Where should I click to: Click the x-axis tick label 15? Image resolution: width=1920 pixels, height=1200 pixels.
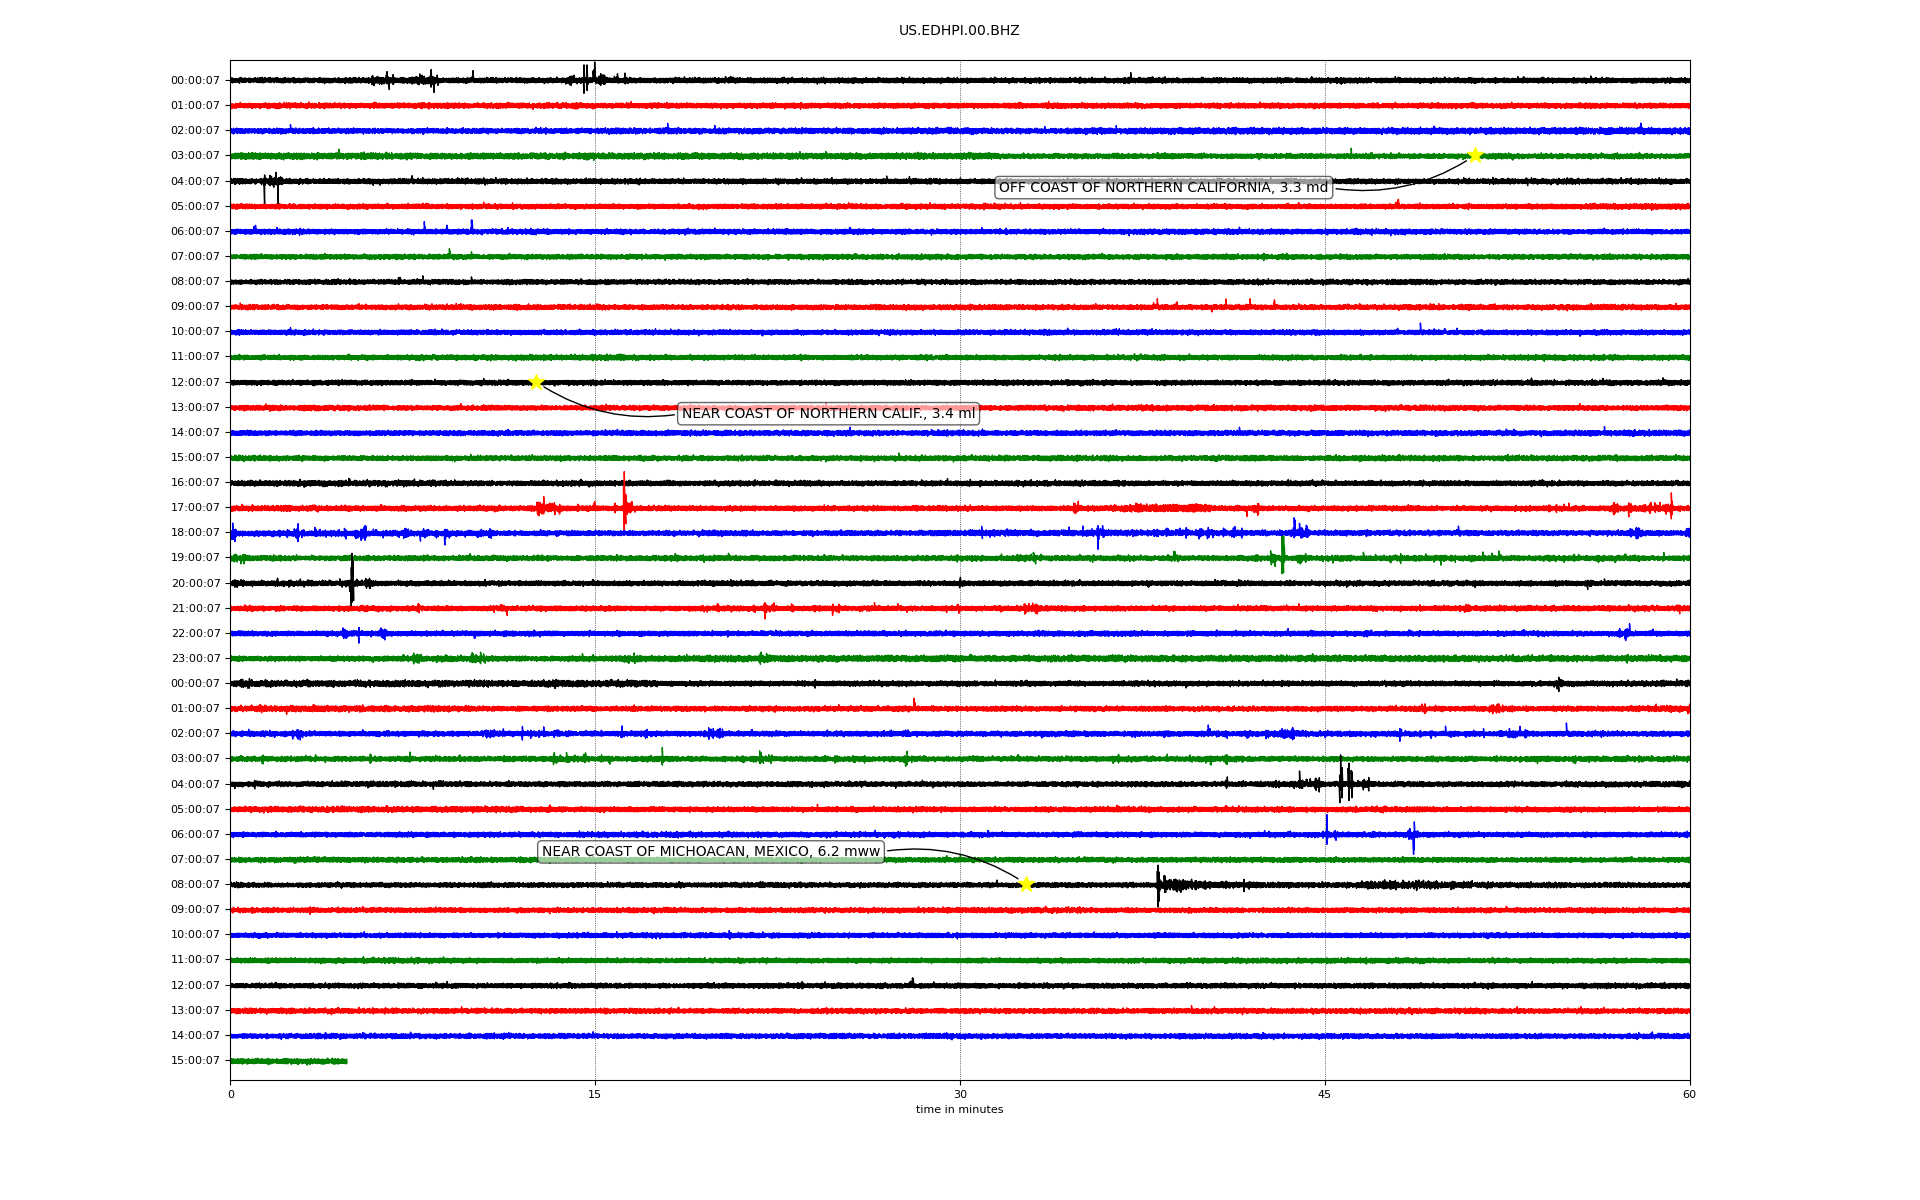[595, 1094]
